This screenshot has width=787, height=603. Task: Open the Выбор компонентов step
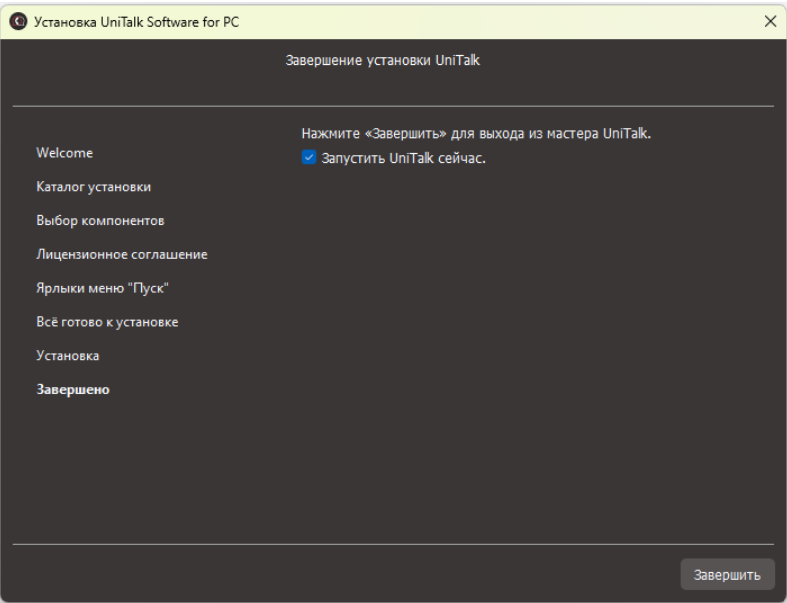point(100,220)
